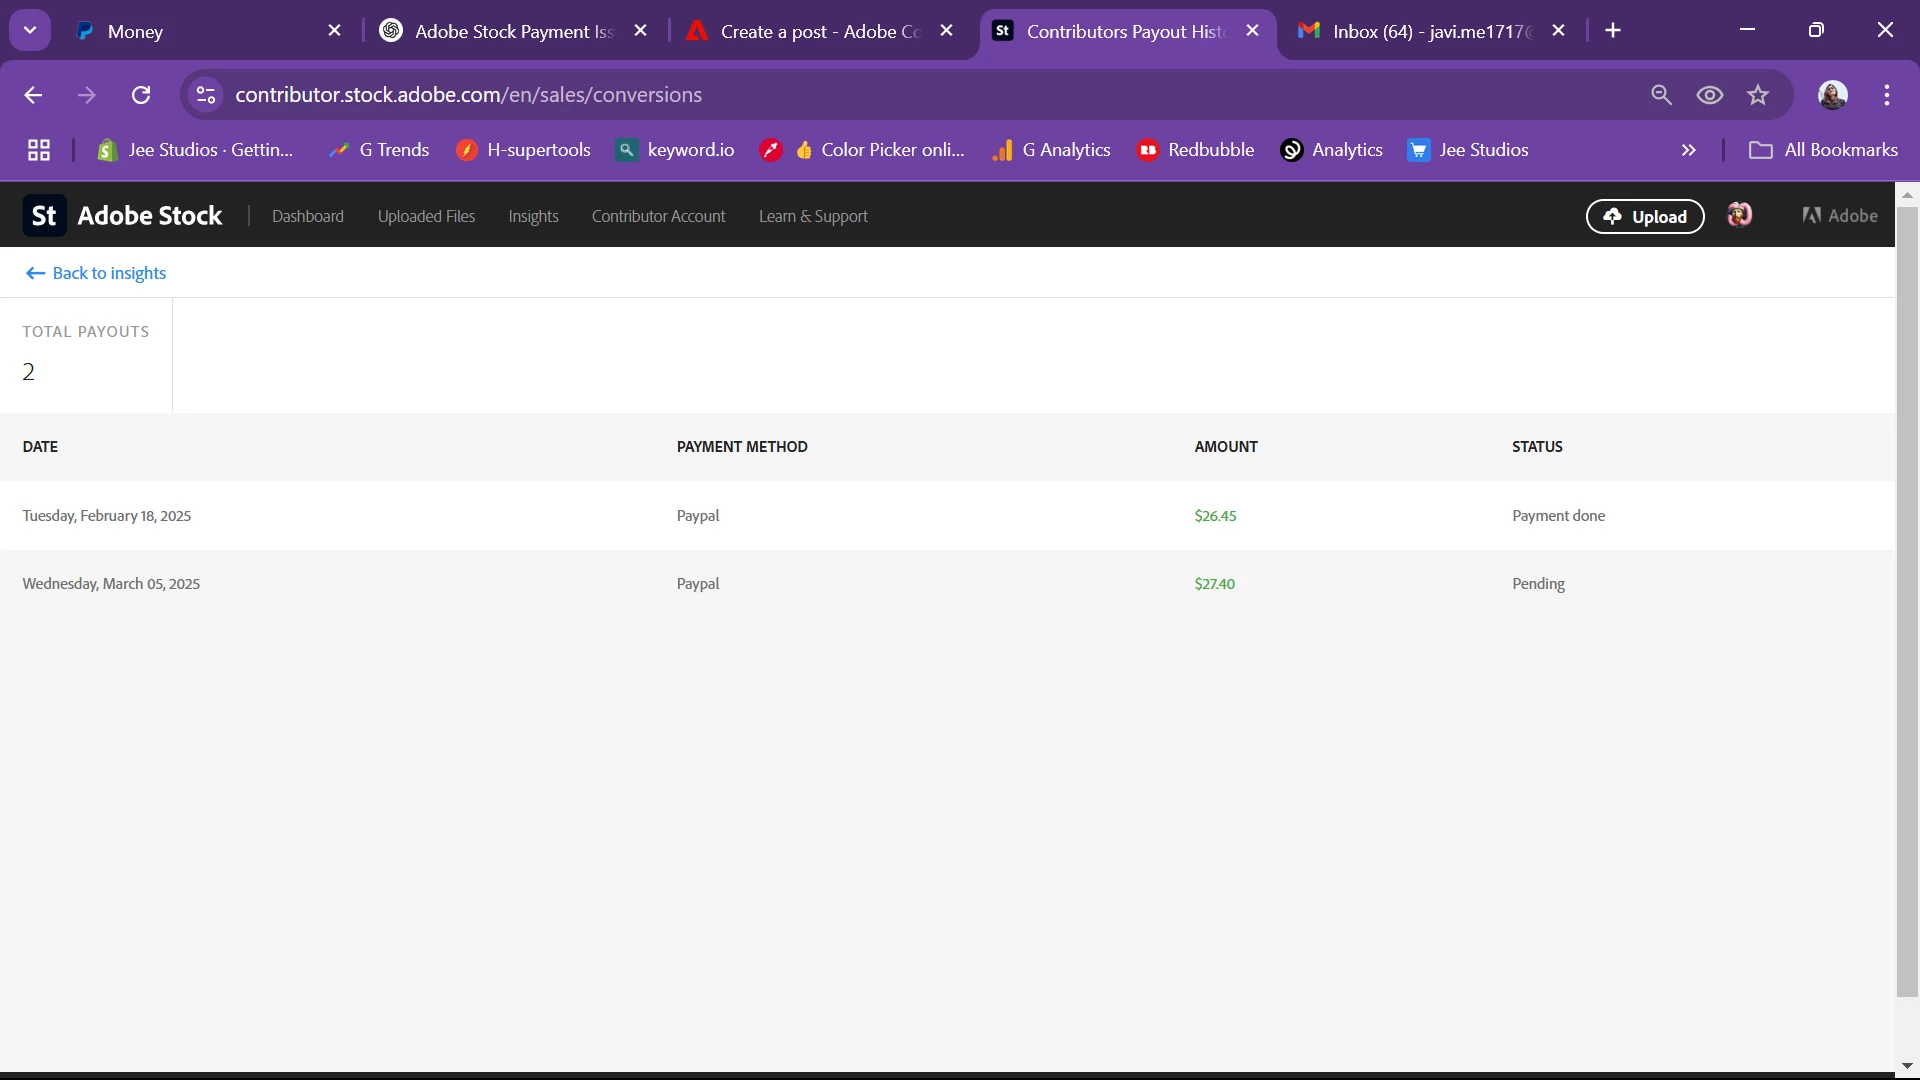Screen dimensions: 1920x1080
Task: Click the eye icon in address bar
Action: click(1710, 95)
